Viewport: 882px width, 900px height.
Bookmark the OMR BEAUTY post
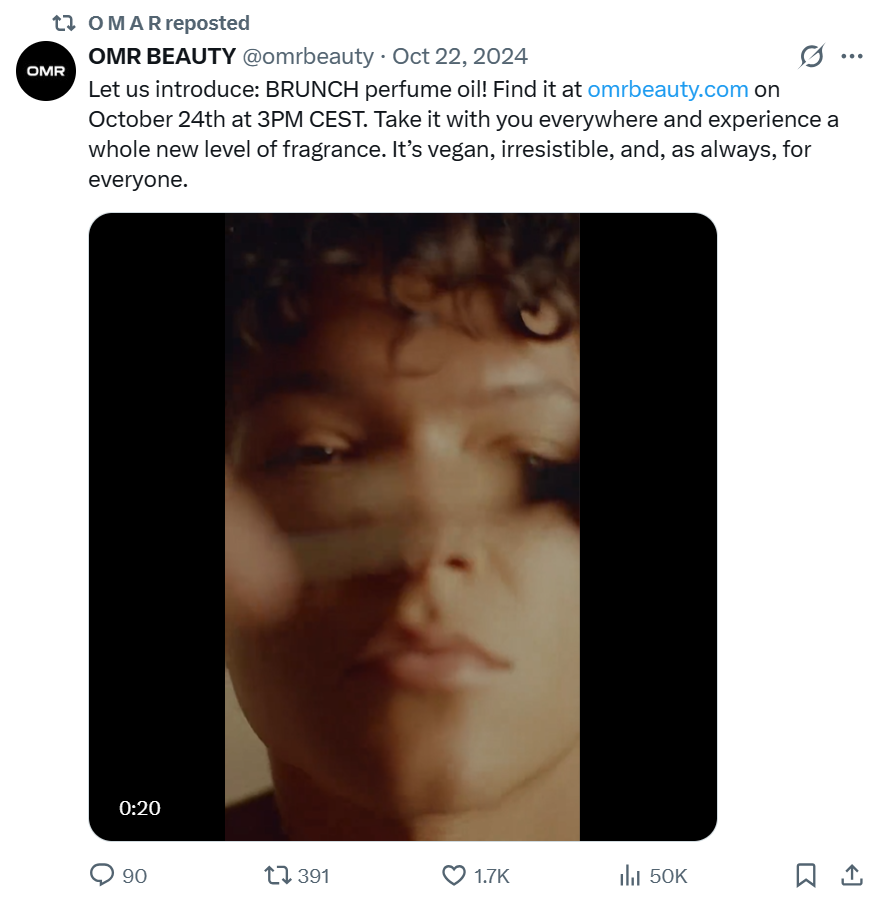tap(805, 875)
